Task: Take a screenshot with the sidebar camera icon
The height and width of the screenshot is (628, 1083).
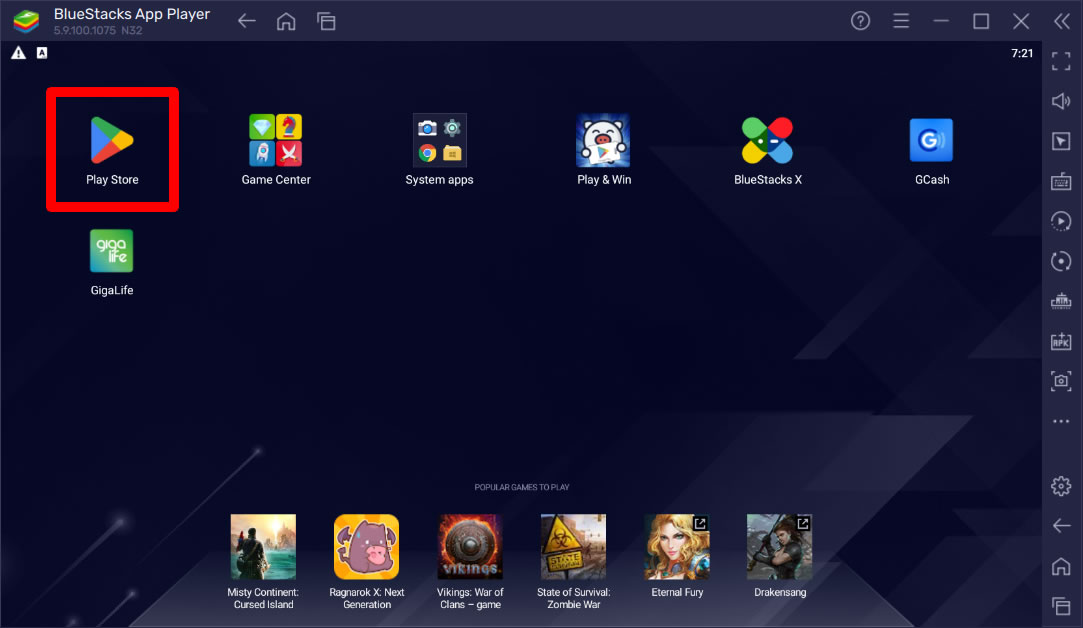Action: [1061, 381]
